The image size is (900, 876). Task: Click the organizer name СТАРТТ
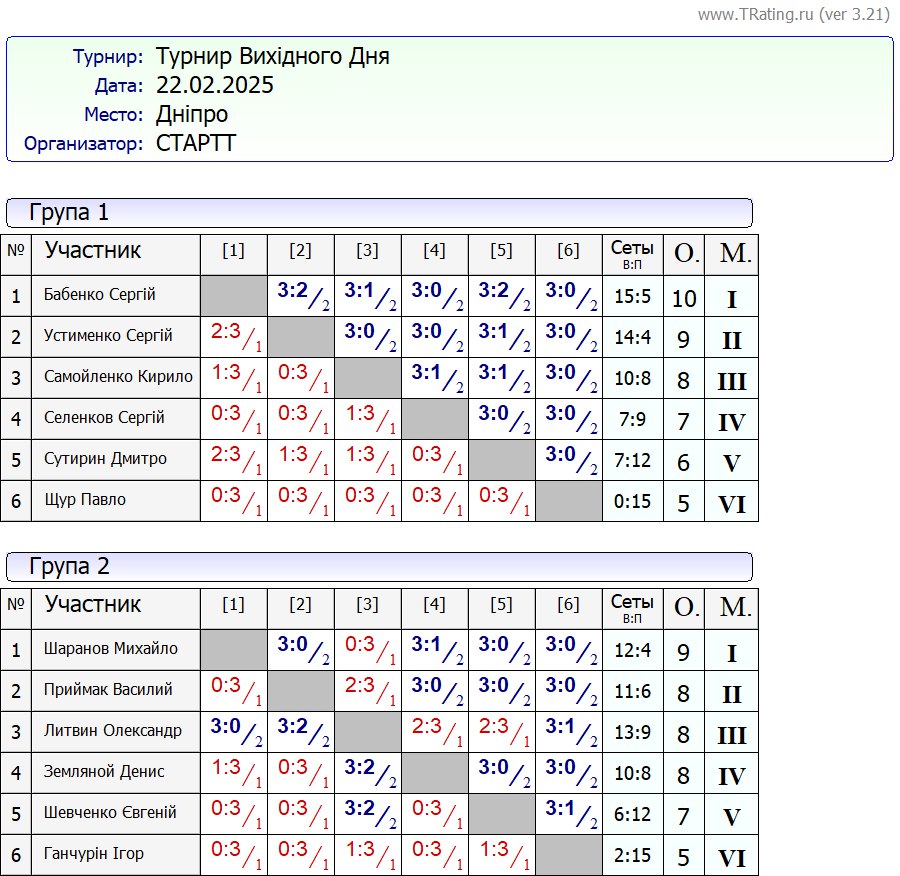(x=196, y=143)
